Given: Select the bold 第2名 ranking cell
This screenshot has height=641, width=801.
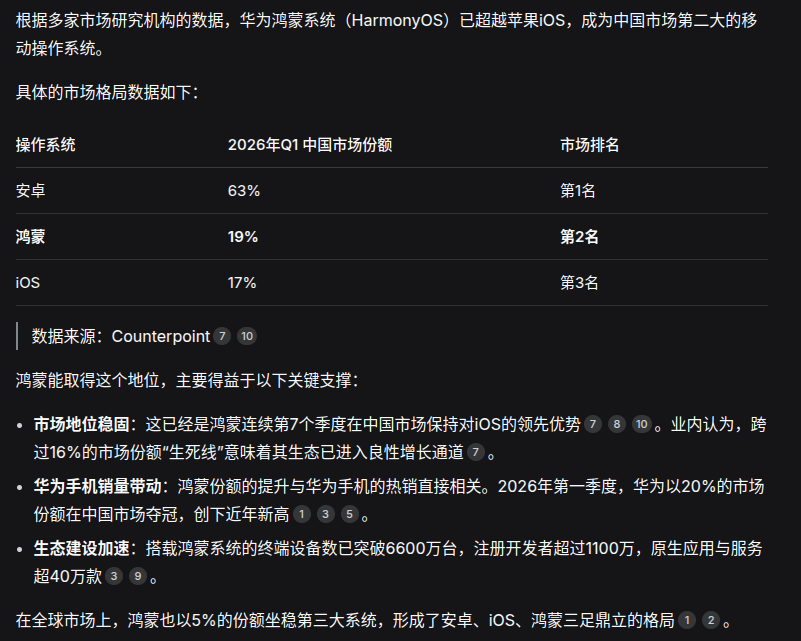Looking at the screenshot, I should 579,236.
